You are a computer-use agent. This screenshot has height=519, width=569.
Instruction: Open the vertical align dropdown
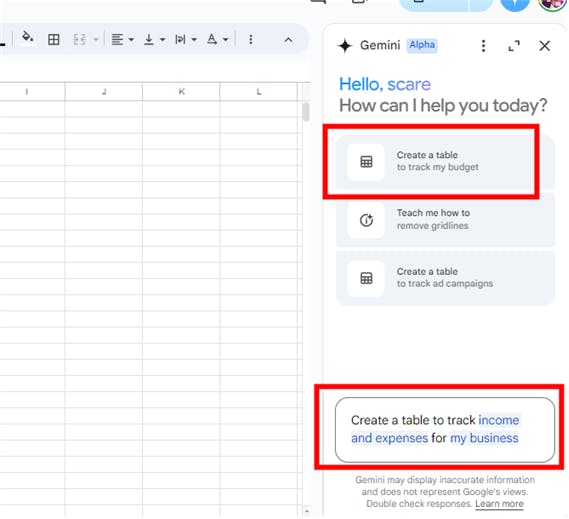(x=162, y=40)
